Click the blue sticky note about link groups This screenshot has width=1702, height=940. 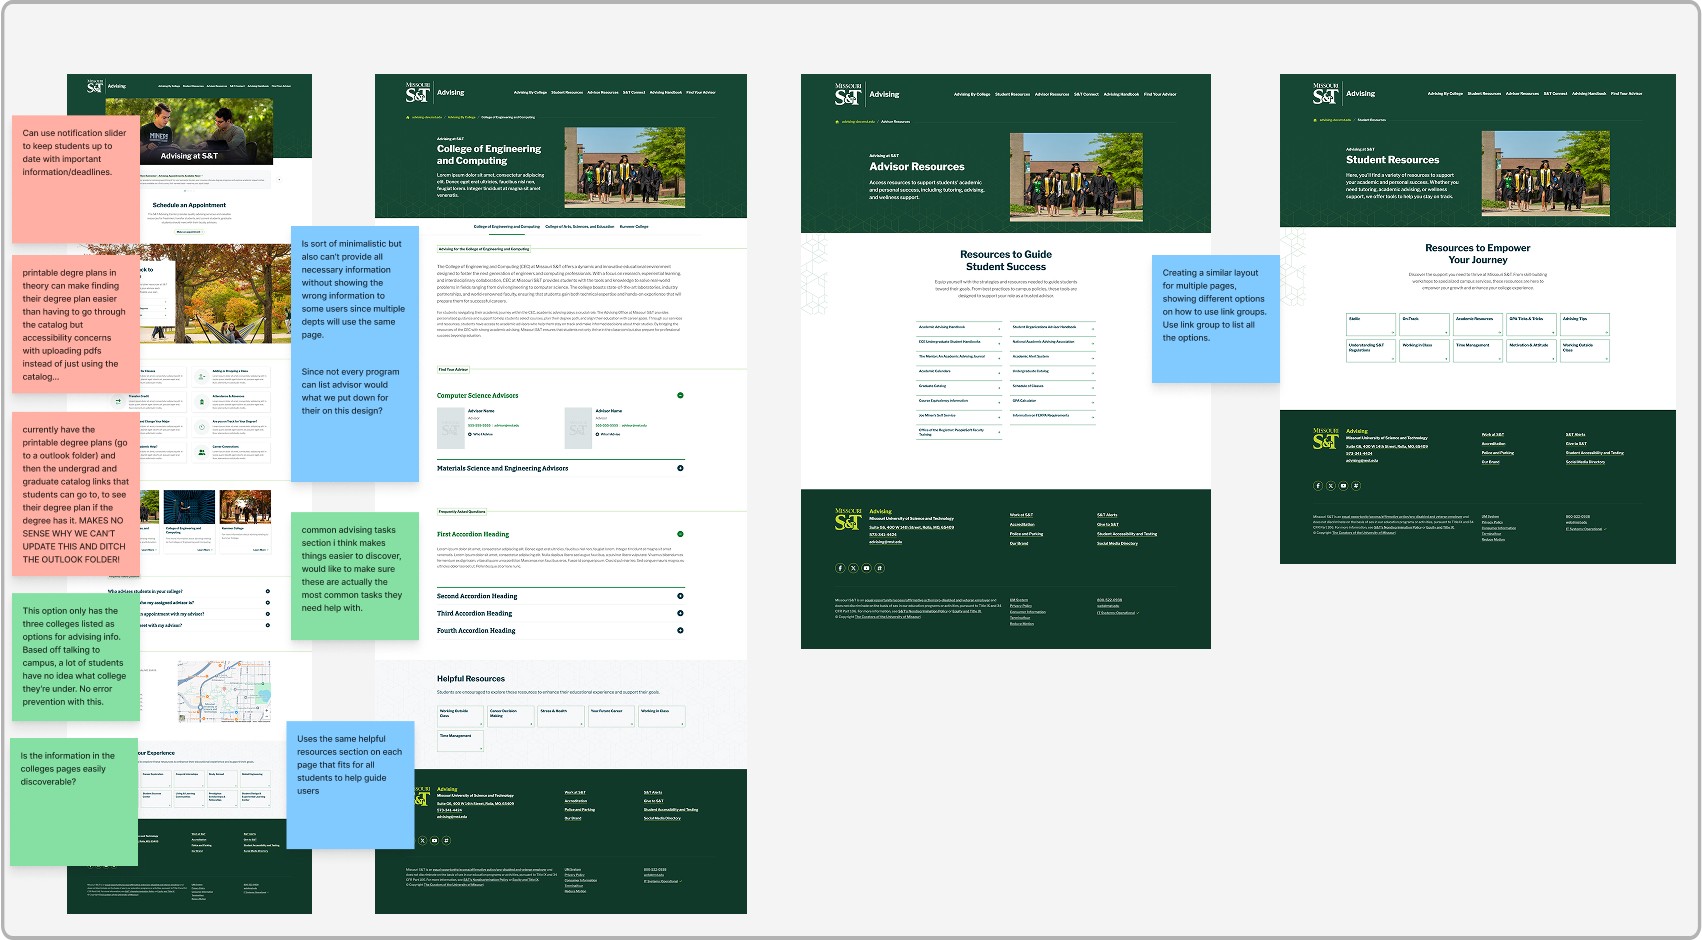[1216, 320]
